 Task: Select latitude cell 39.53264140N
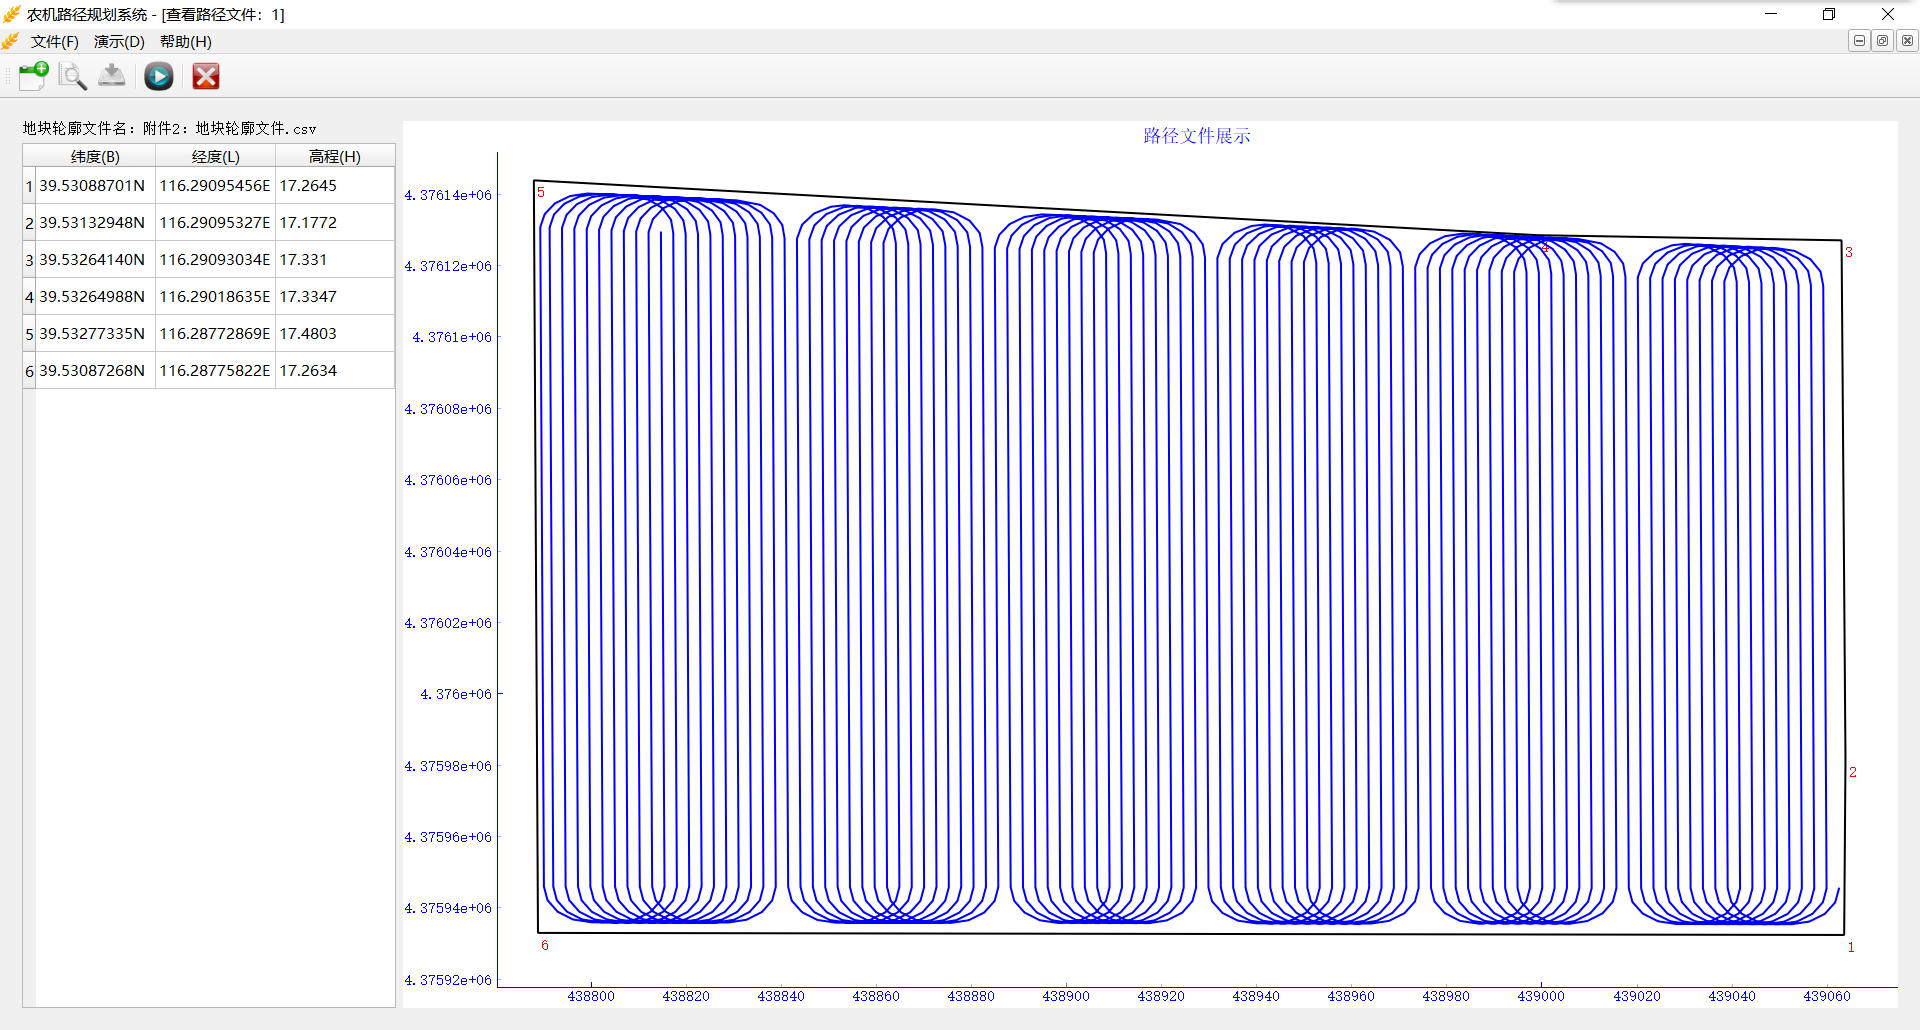click(95, 260)
